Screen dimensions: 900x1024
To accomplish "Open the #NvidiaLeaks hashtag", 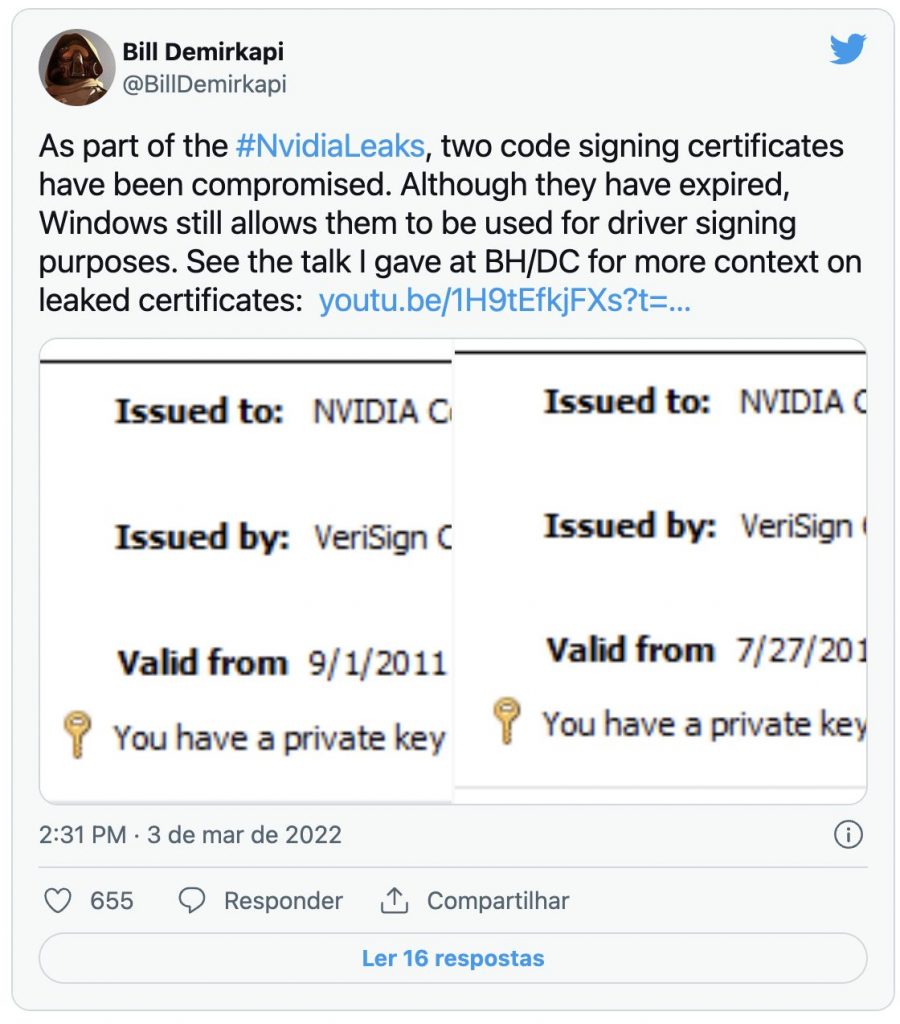I will [x=330, y=146].
